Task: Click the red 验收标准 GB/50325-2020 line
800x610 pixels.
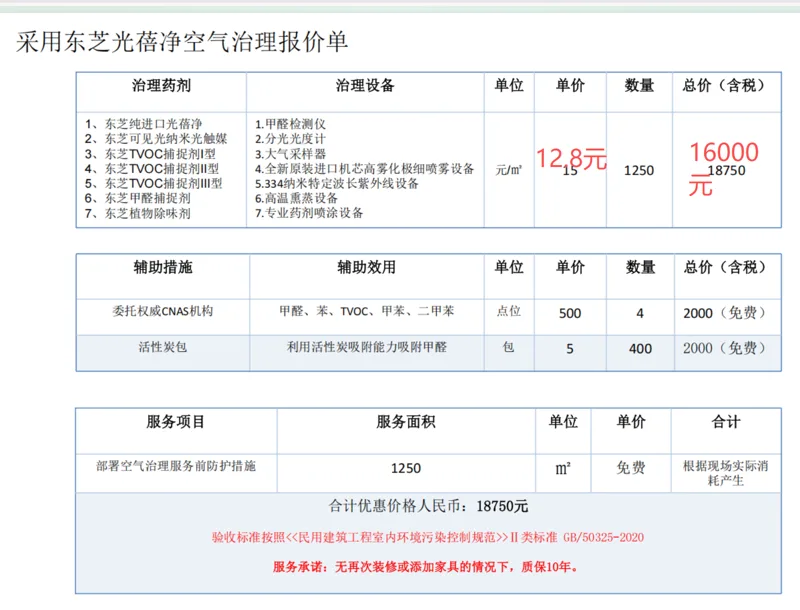Action: (x=428, y=537)
